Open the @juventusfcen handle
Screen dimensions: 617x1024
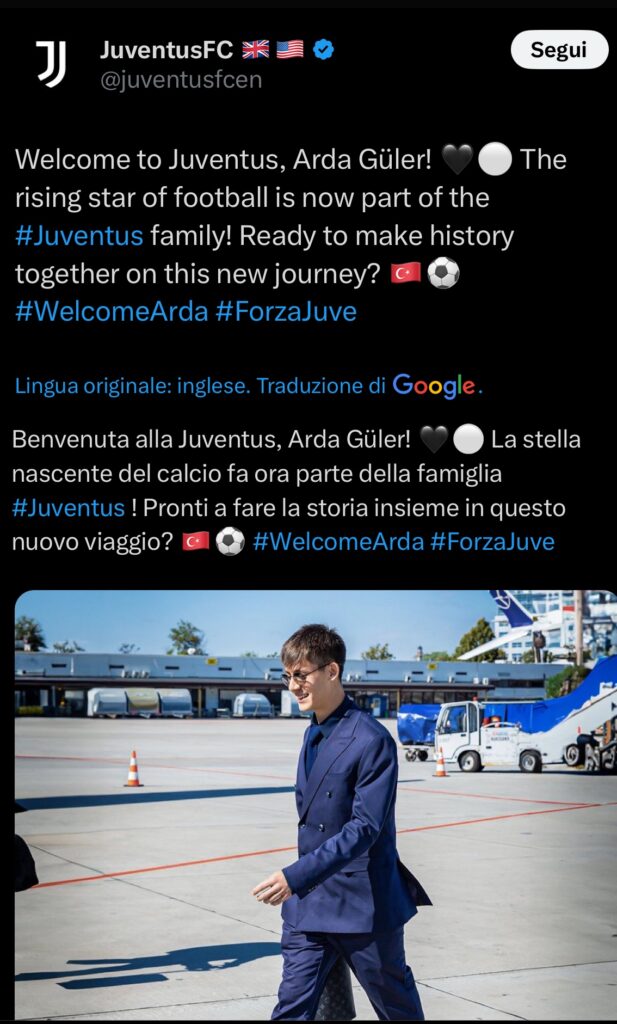[x=181, y=80]
